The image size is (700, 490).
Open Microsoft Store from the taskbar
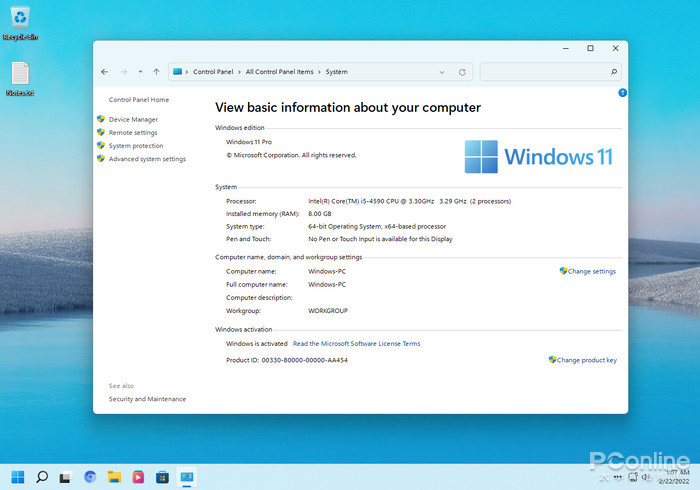[162, 477]
